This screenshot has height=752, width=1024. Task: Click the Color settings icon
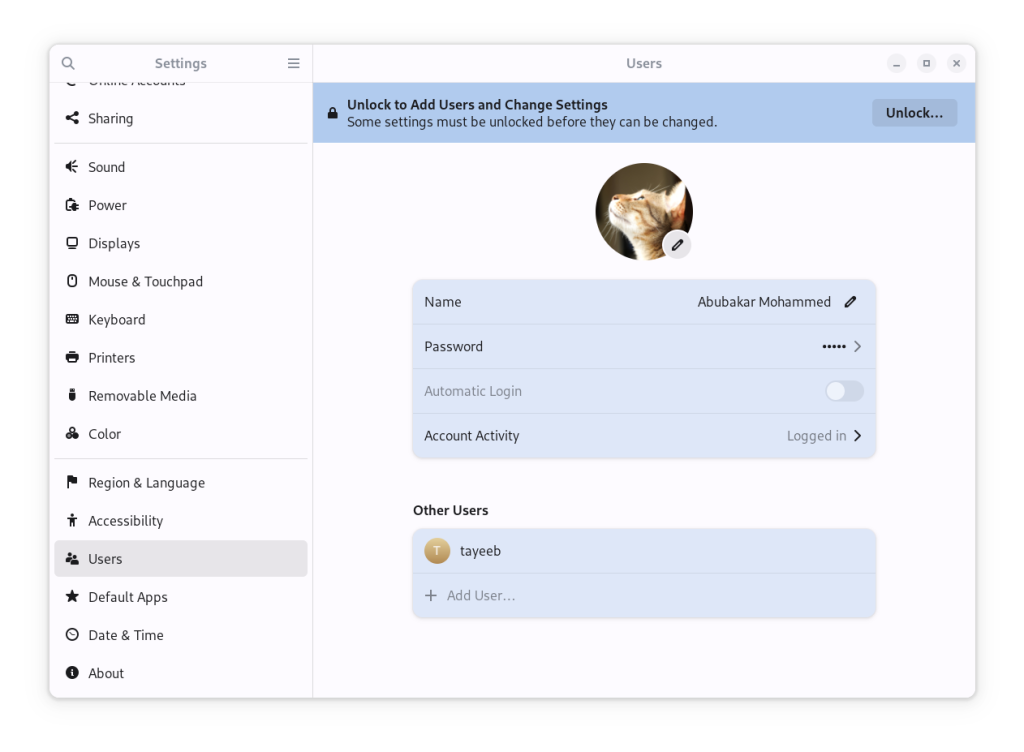click(71, 433)
